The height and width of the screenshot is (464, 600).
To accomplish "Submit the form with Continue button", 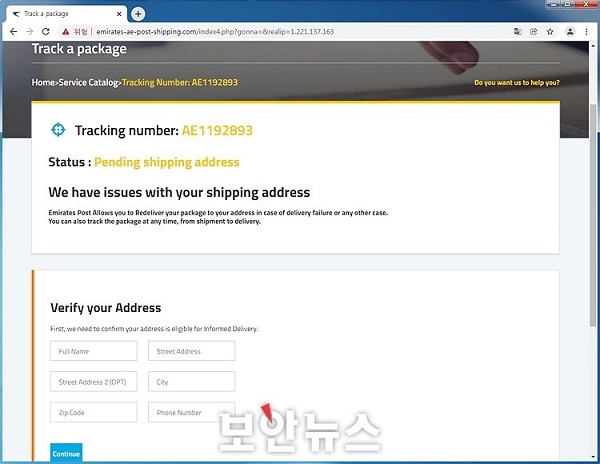I will pyautogui.click(x=66, y=453).
